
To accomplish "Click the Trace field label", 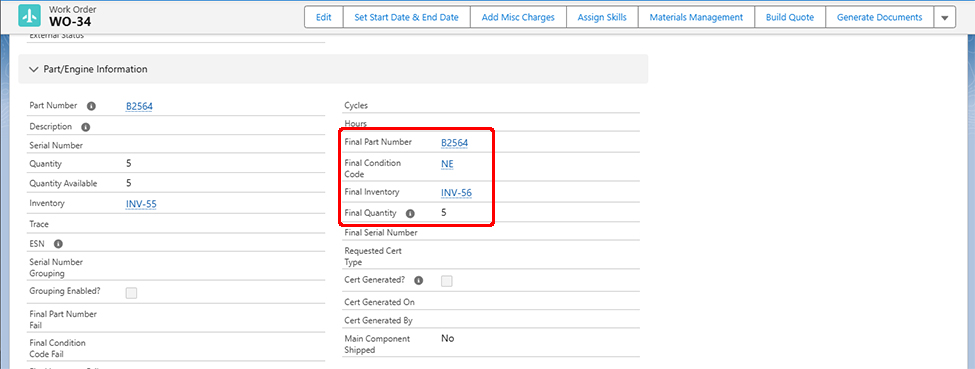I will pyautogui.click(x=39, y=224).
